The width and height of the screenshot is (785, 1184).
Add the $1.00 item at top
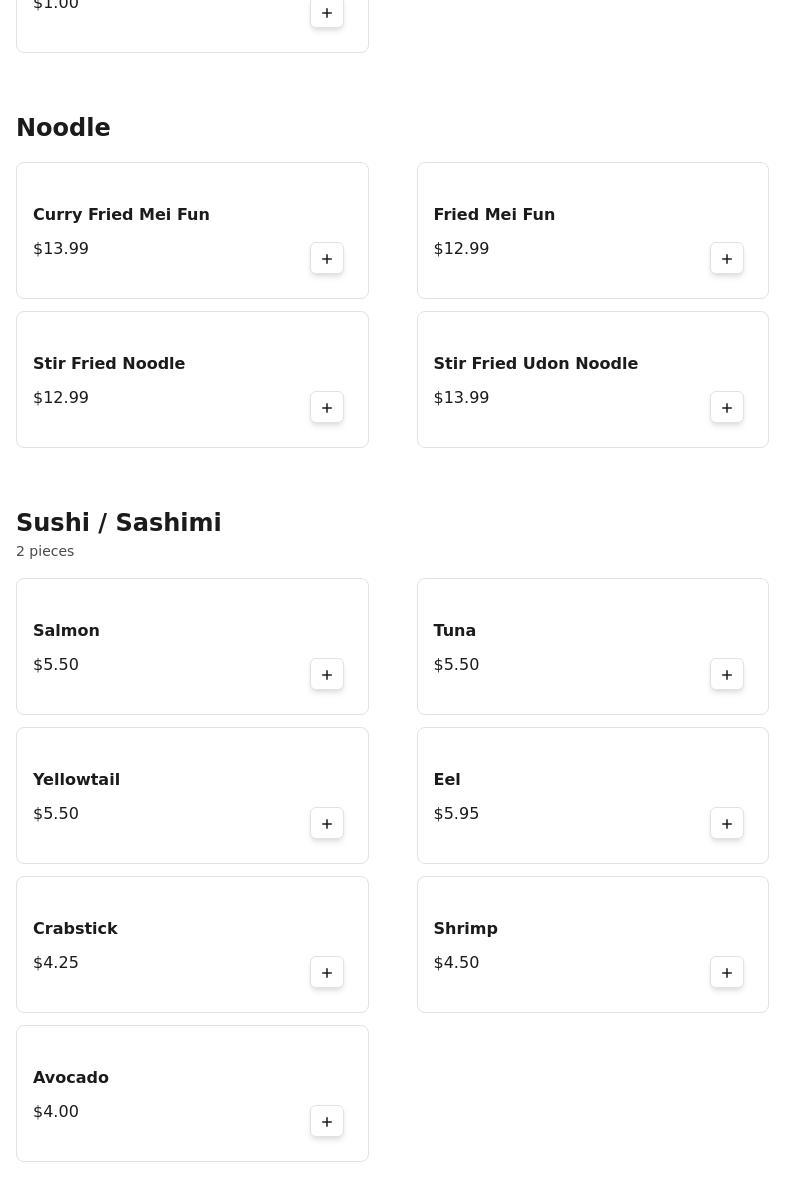coord(327,13)
